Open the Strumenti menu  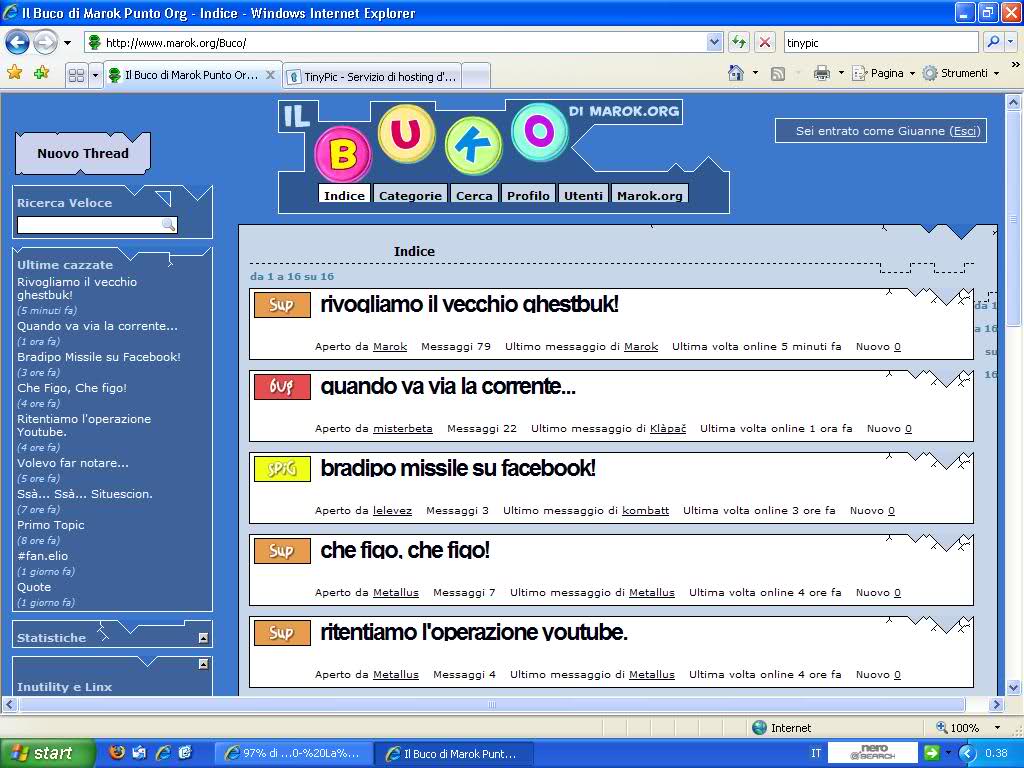point(960,73)
